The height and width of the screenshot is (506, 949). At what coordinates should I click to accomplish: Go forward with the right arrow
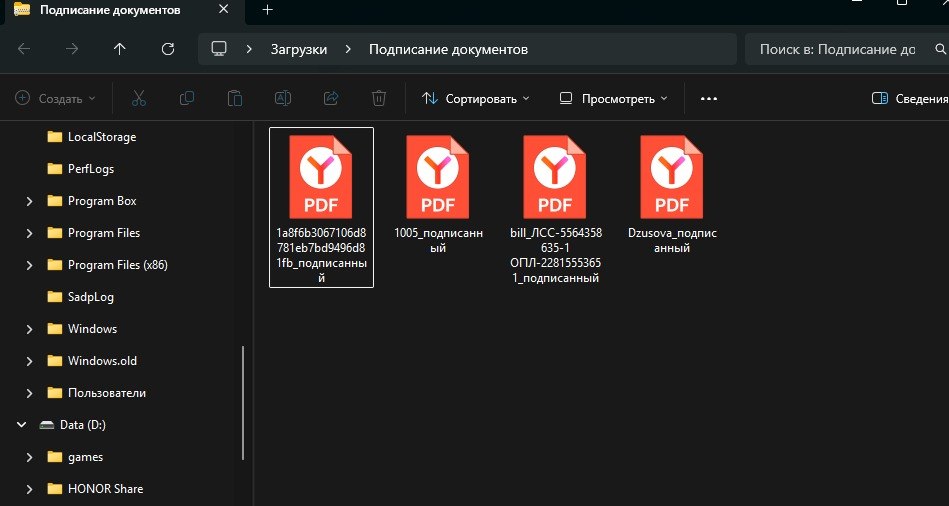(x=72, y=49)
